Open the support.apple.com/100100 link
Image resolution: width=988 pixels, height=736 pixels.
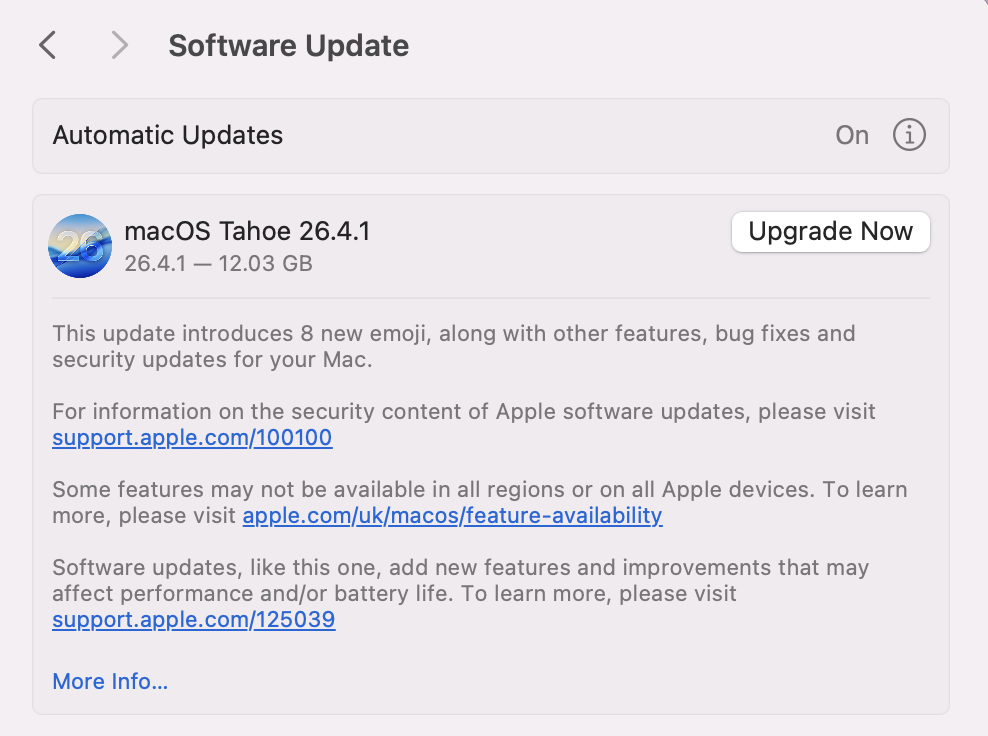pos(191,437)
